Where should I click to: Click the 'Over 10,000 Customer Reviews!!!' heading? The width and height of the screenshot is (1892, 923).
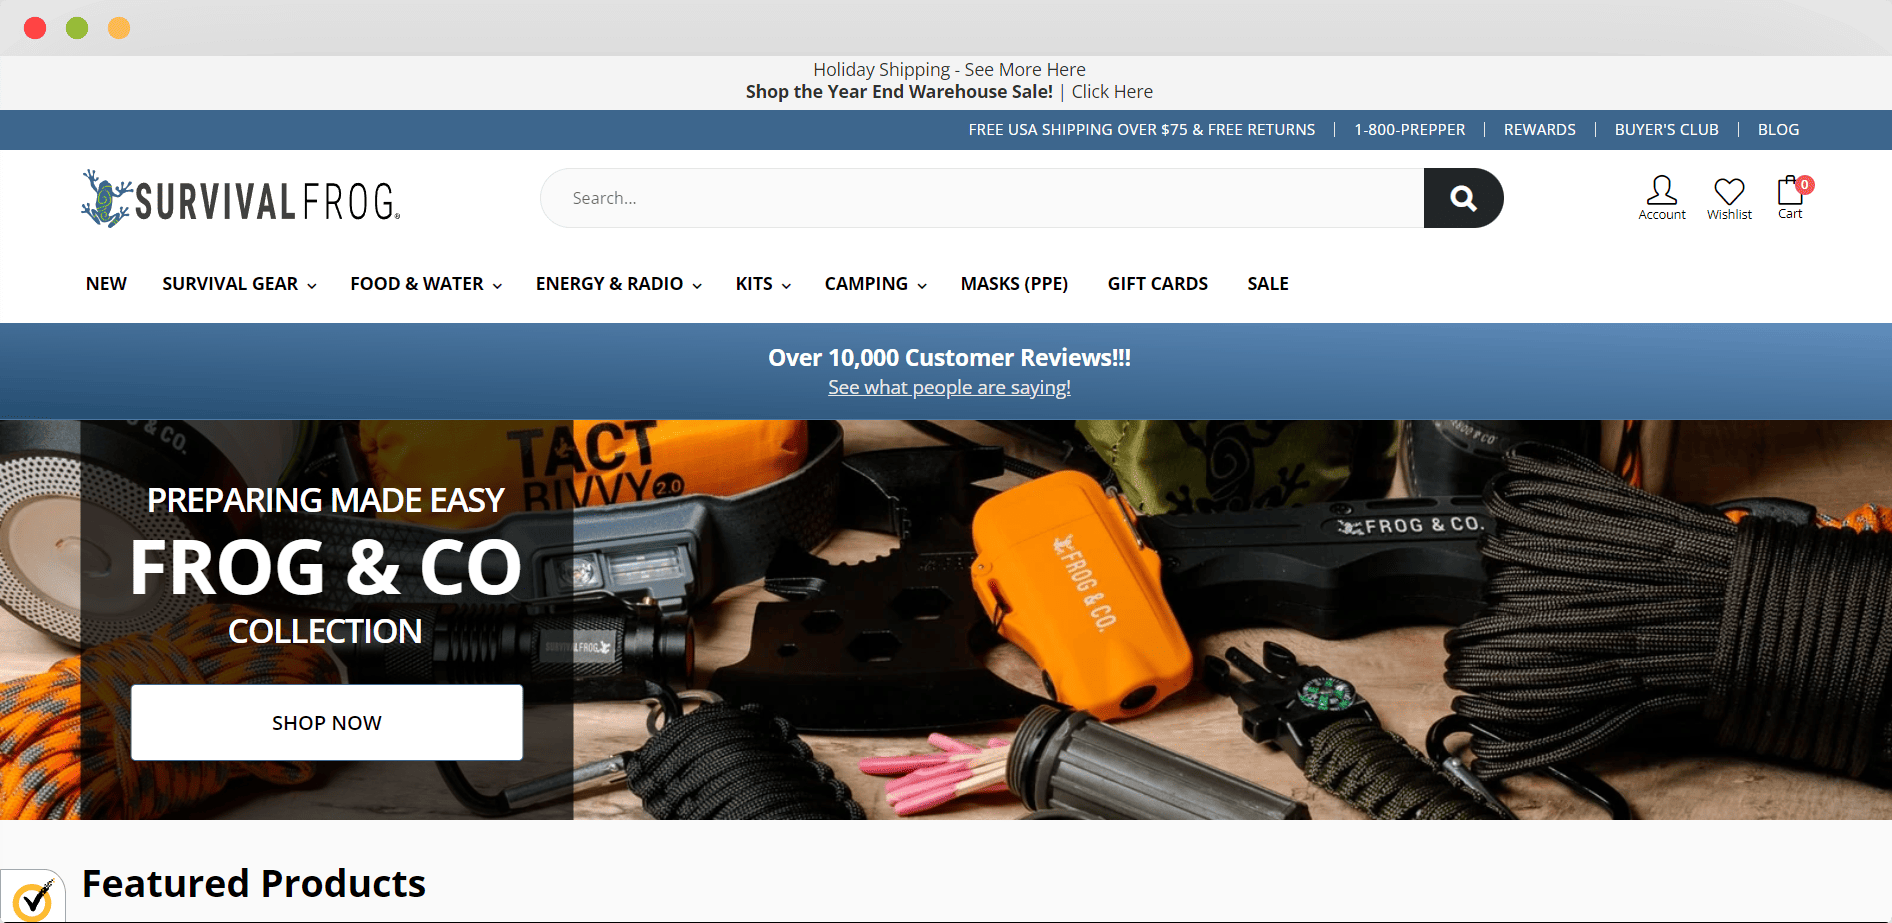click(949, 358)
